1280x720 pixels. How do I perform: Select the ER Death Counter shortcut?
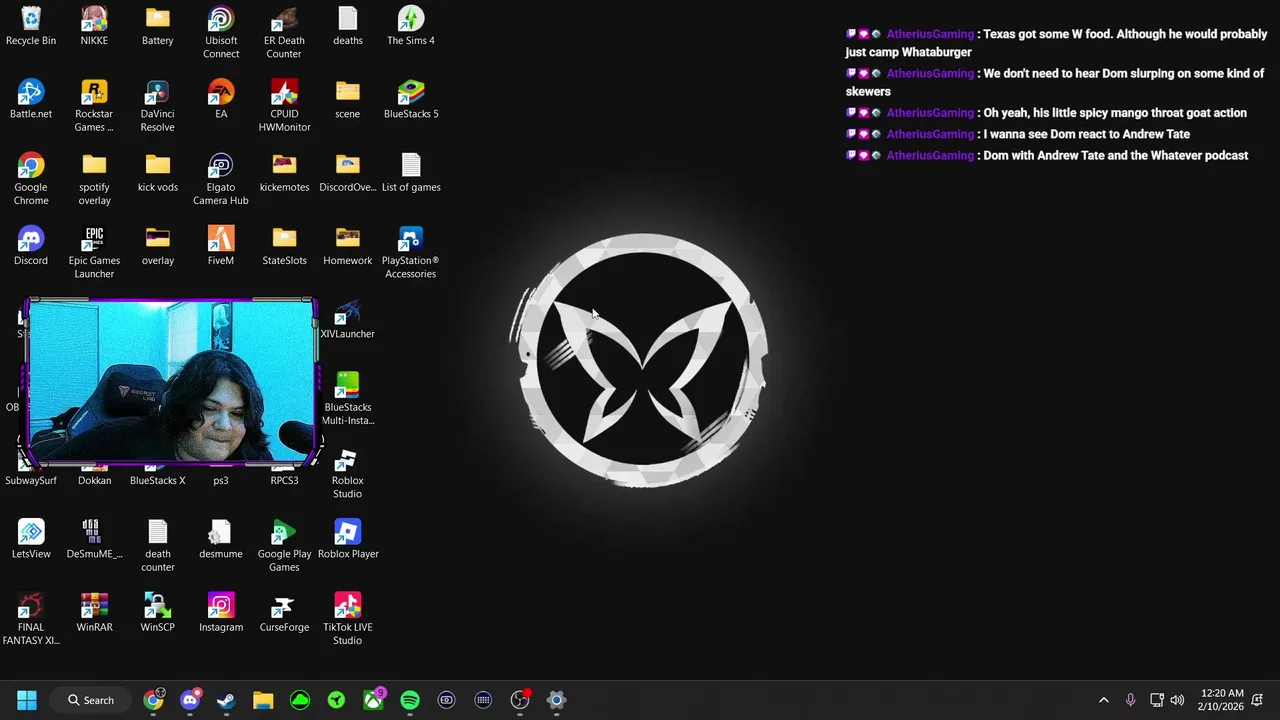(x=284, y=32)
